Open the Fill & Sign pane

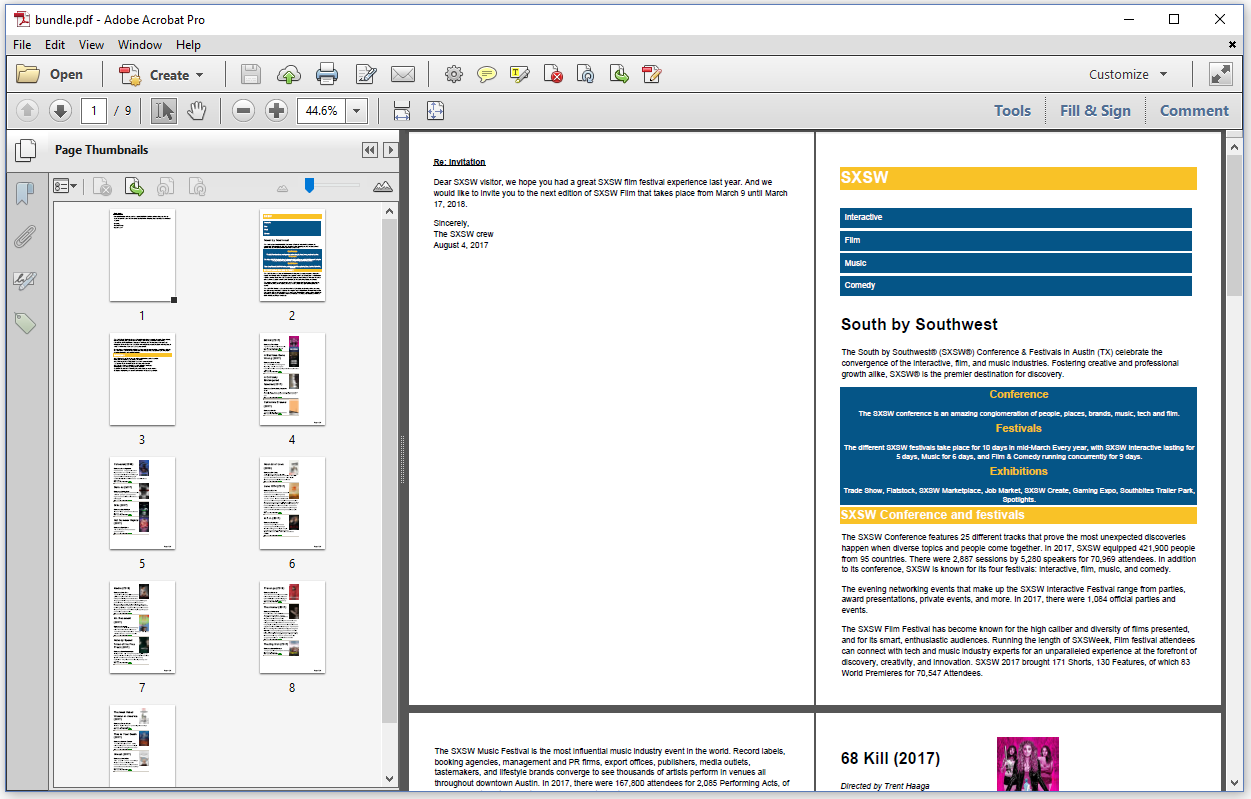[1095, 111]
